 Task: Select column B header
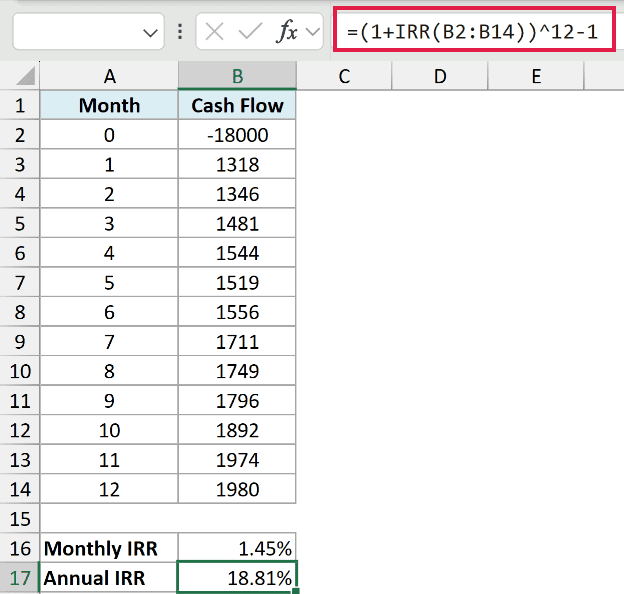237,76
